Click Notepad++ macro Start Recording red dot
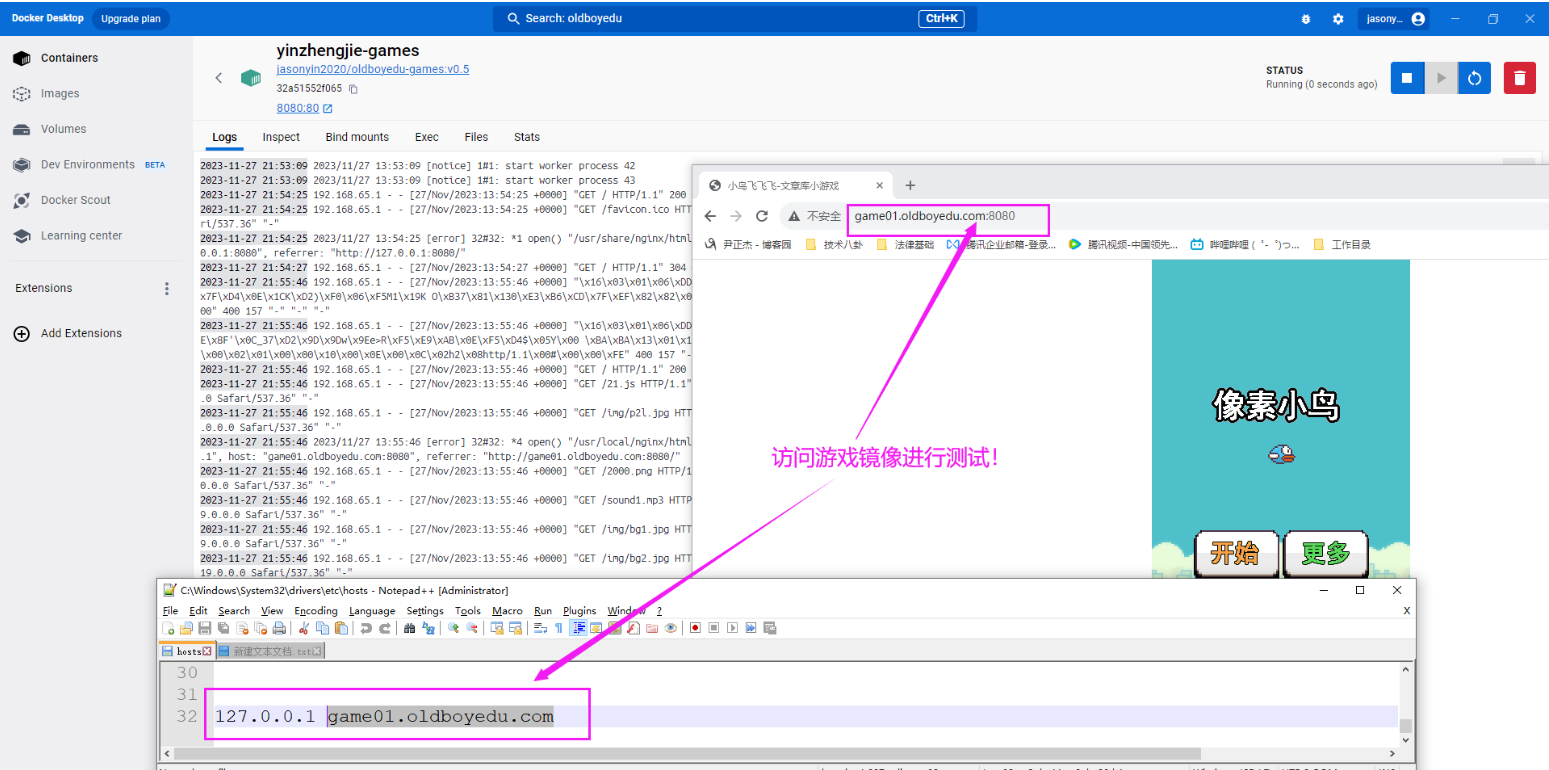The width and height of the screenshot is (1549, 770). point(695,628)
